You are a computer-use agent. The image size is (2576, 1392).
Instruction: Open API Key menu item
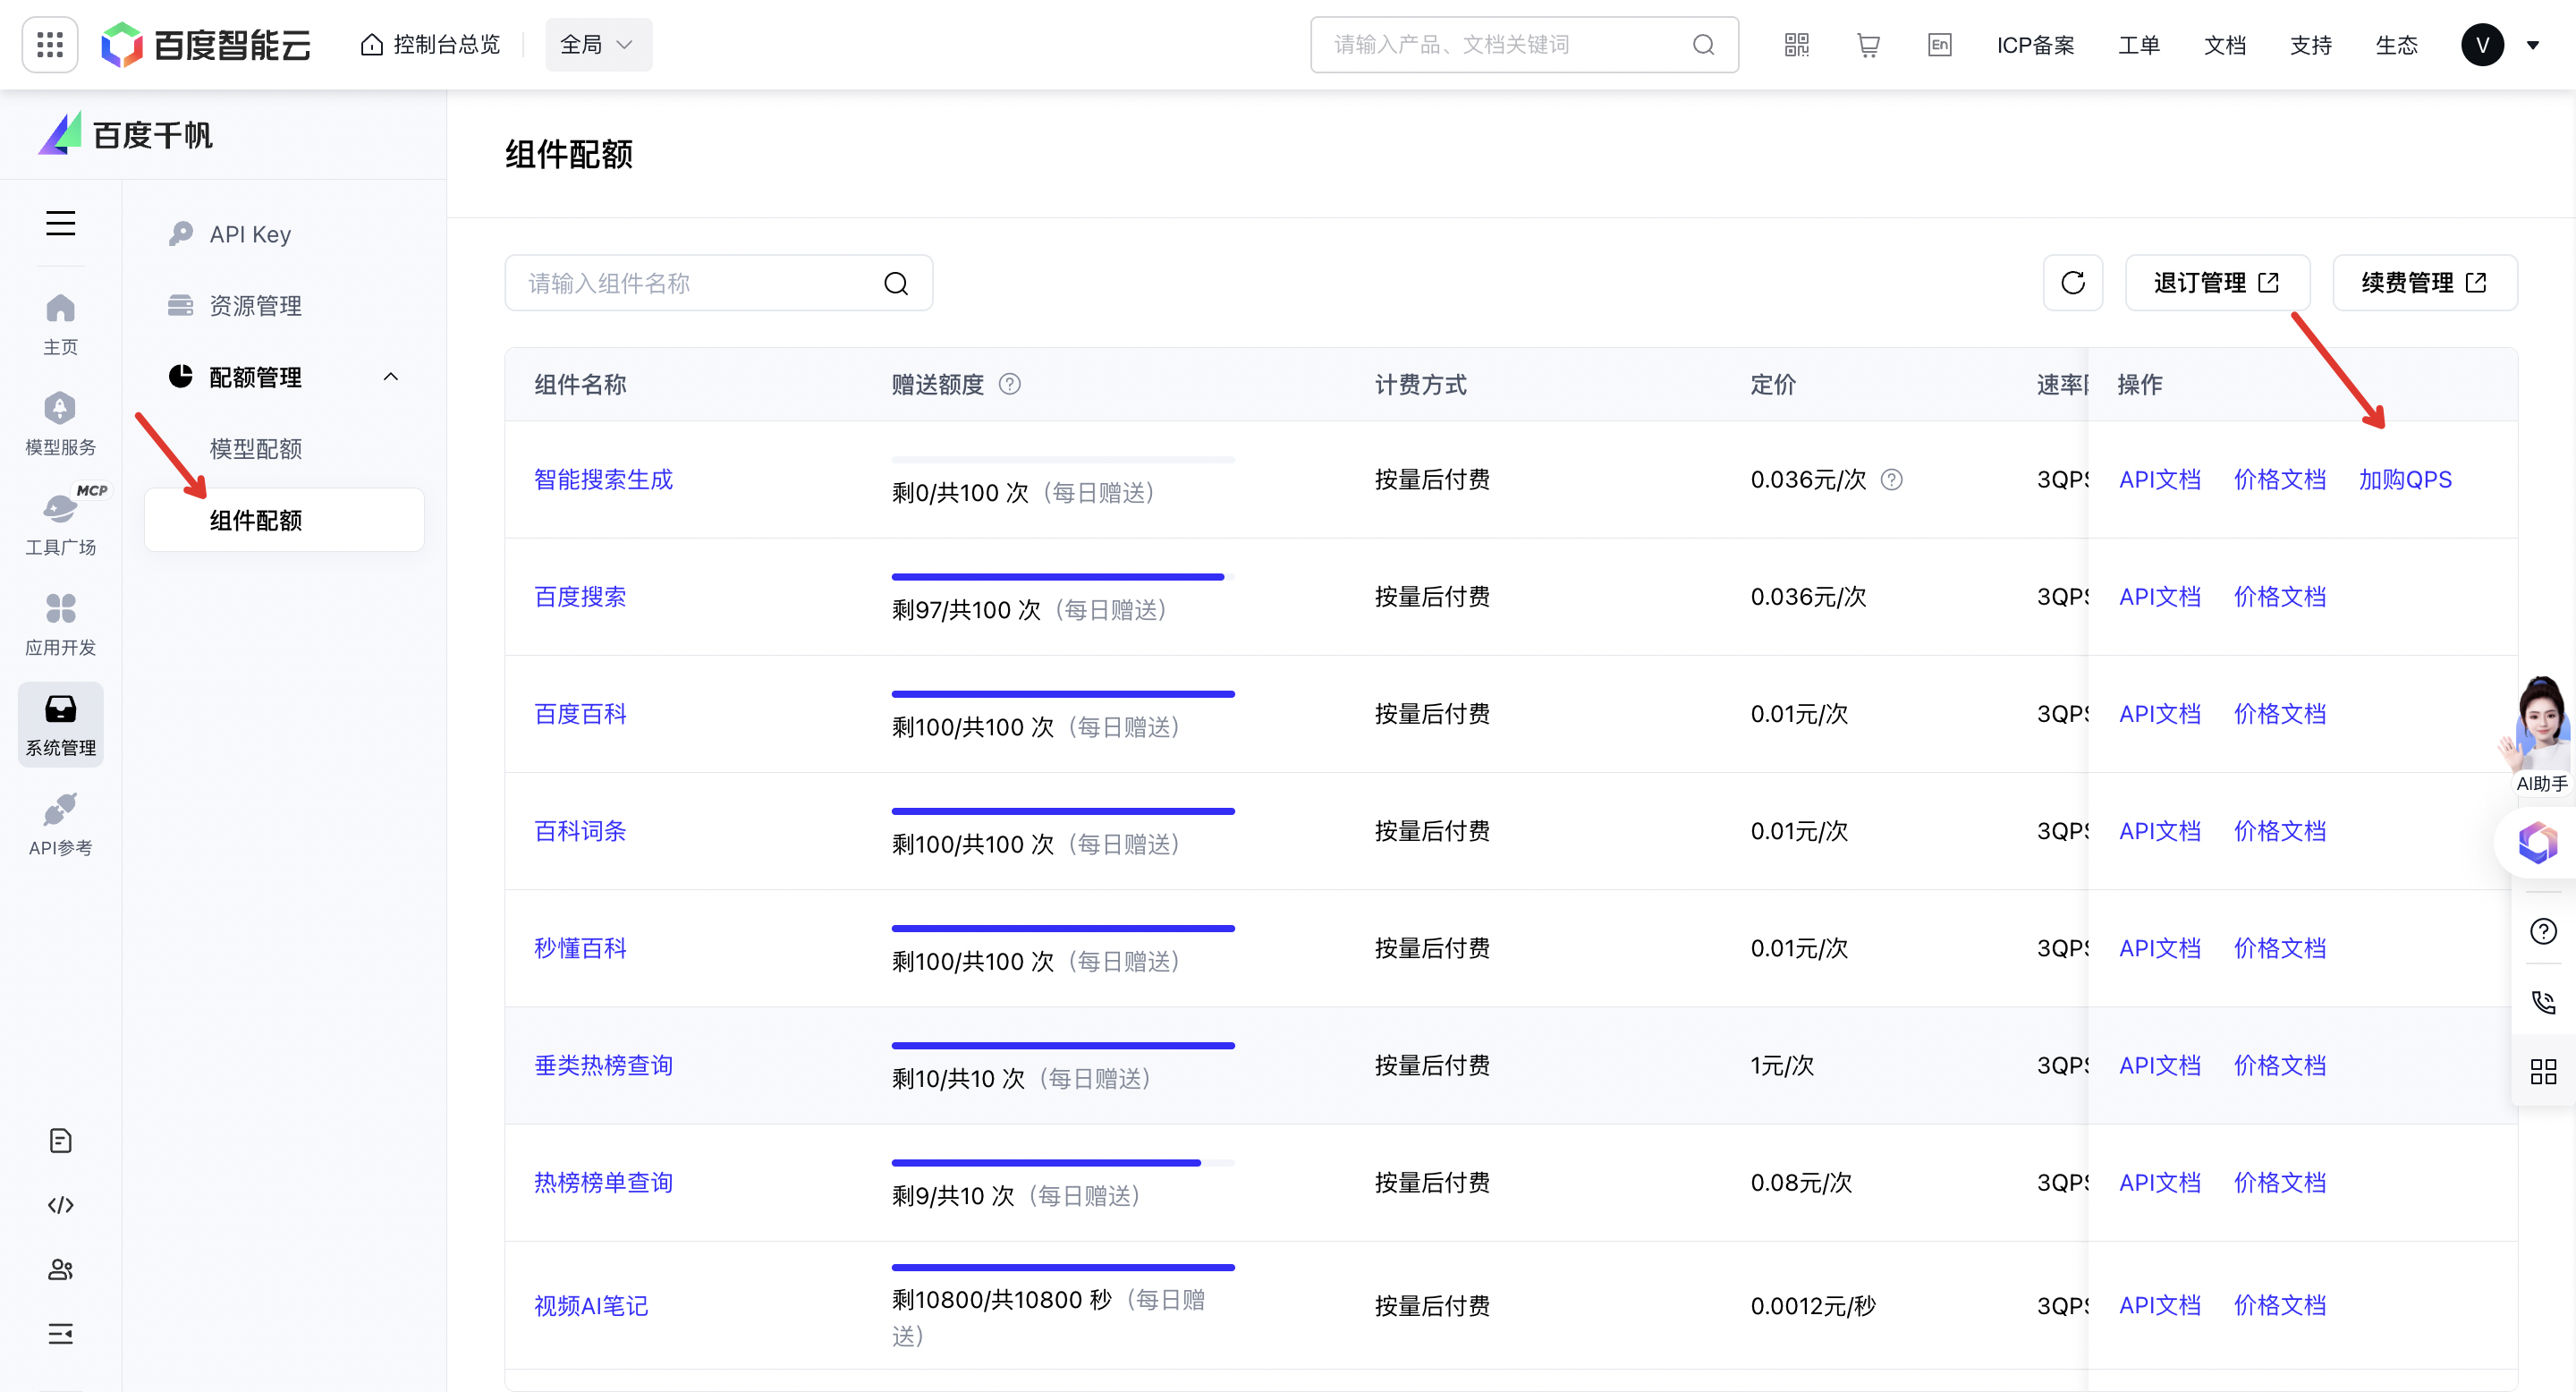coord(250,234)
